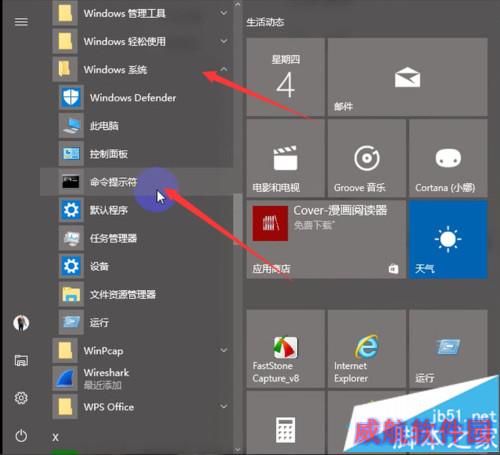
Task: Open 默认程序 gear icon
Action: pos(71,210)
